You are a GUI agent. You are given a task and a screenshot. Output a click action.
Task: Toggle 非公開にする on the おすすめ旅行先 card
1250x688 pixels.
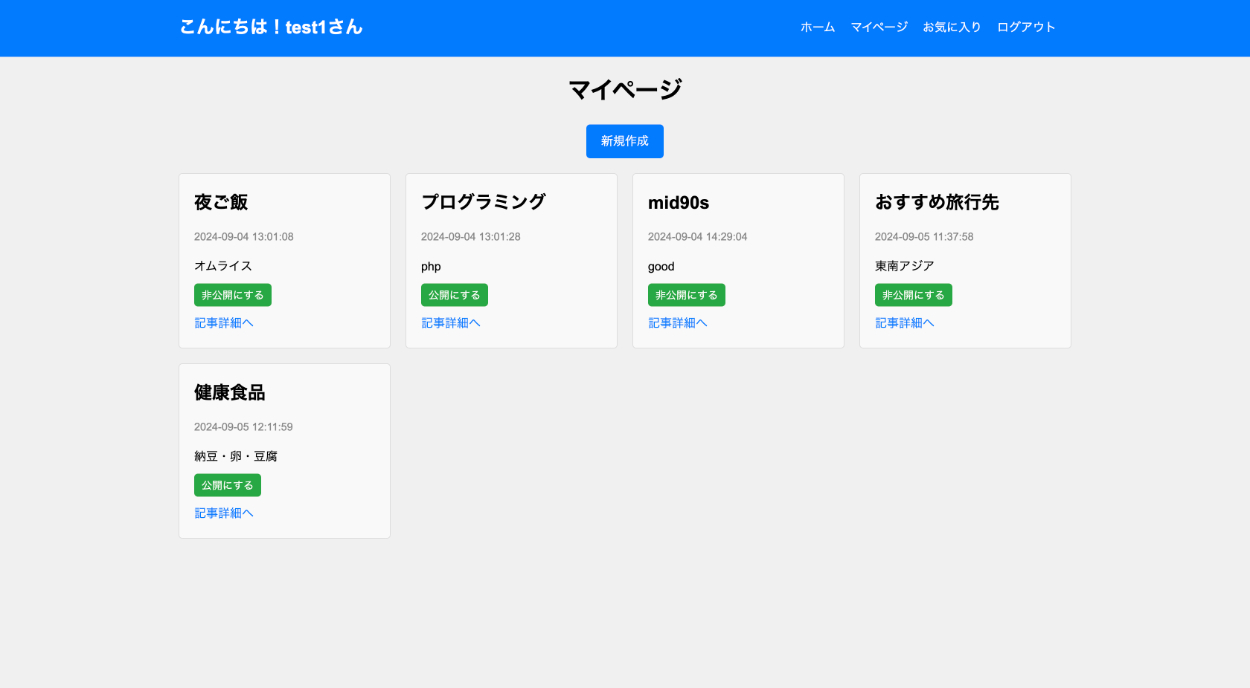point(913,295)
